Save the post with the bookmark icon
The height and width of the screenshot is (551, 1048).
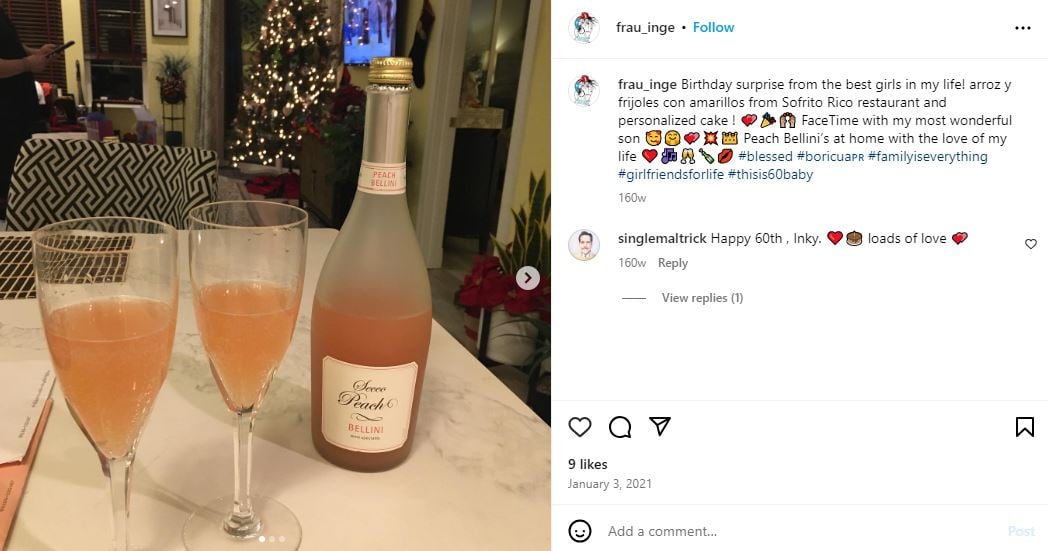click(1024, 427)
